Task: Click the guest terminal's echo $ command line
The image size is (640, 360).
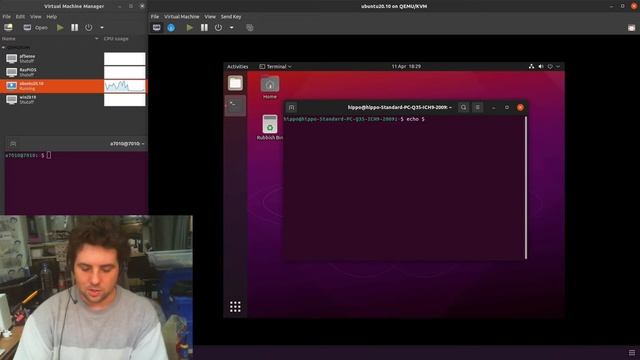Action: pyautogui.click(x=354, y=119)
